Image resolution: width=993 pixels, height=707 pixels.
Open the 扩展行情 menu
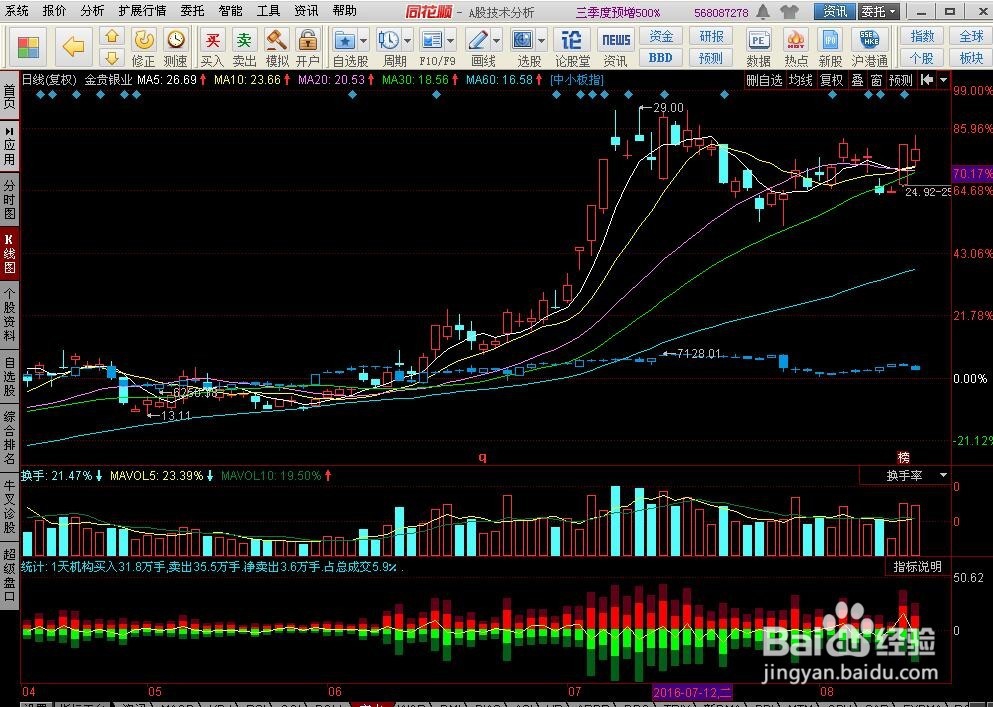(142, 11)
